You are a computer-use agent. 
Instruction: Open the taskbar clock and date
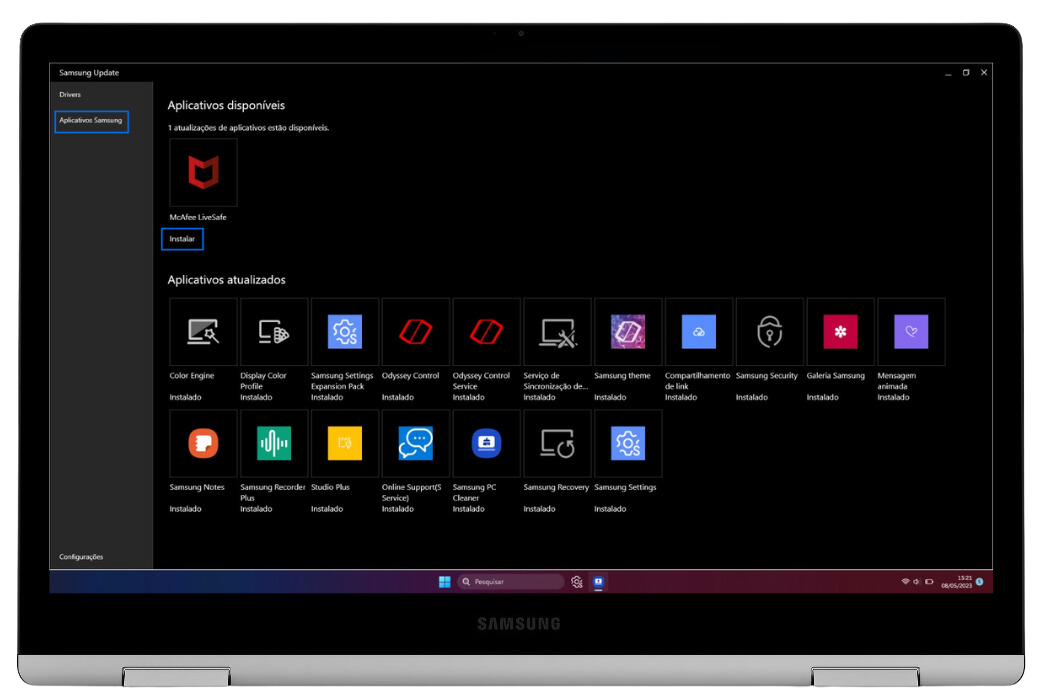coord(957,582)
